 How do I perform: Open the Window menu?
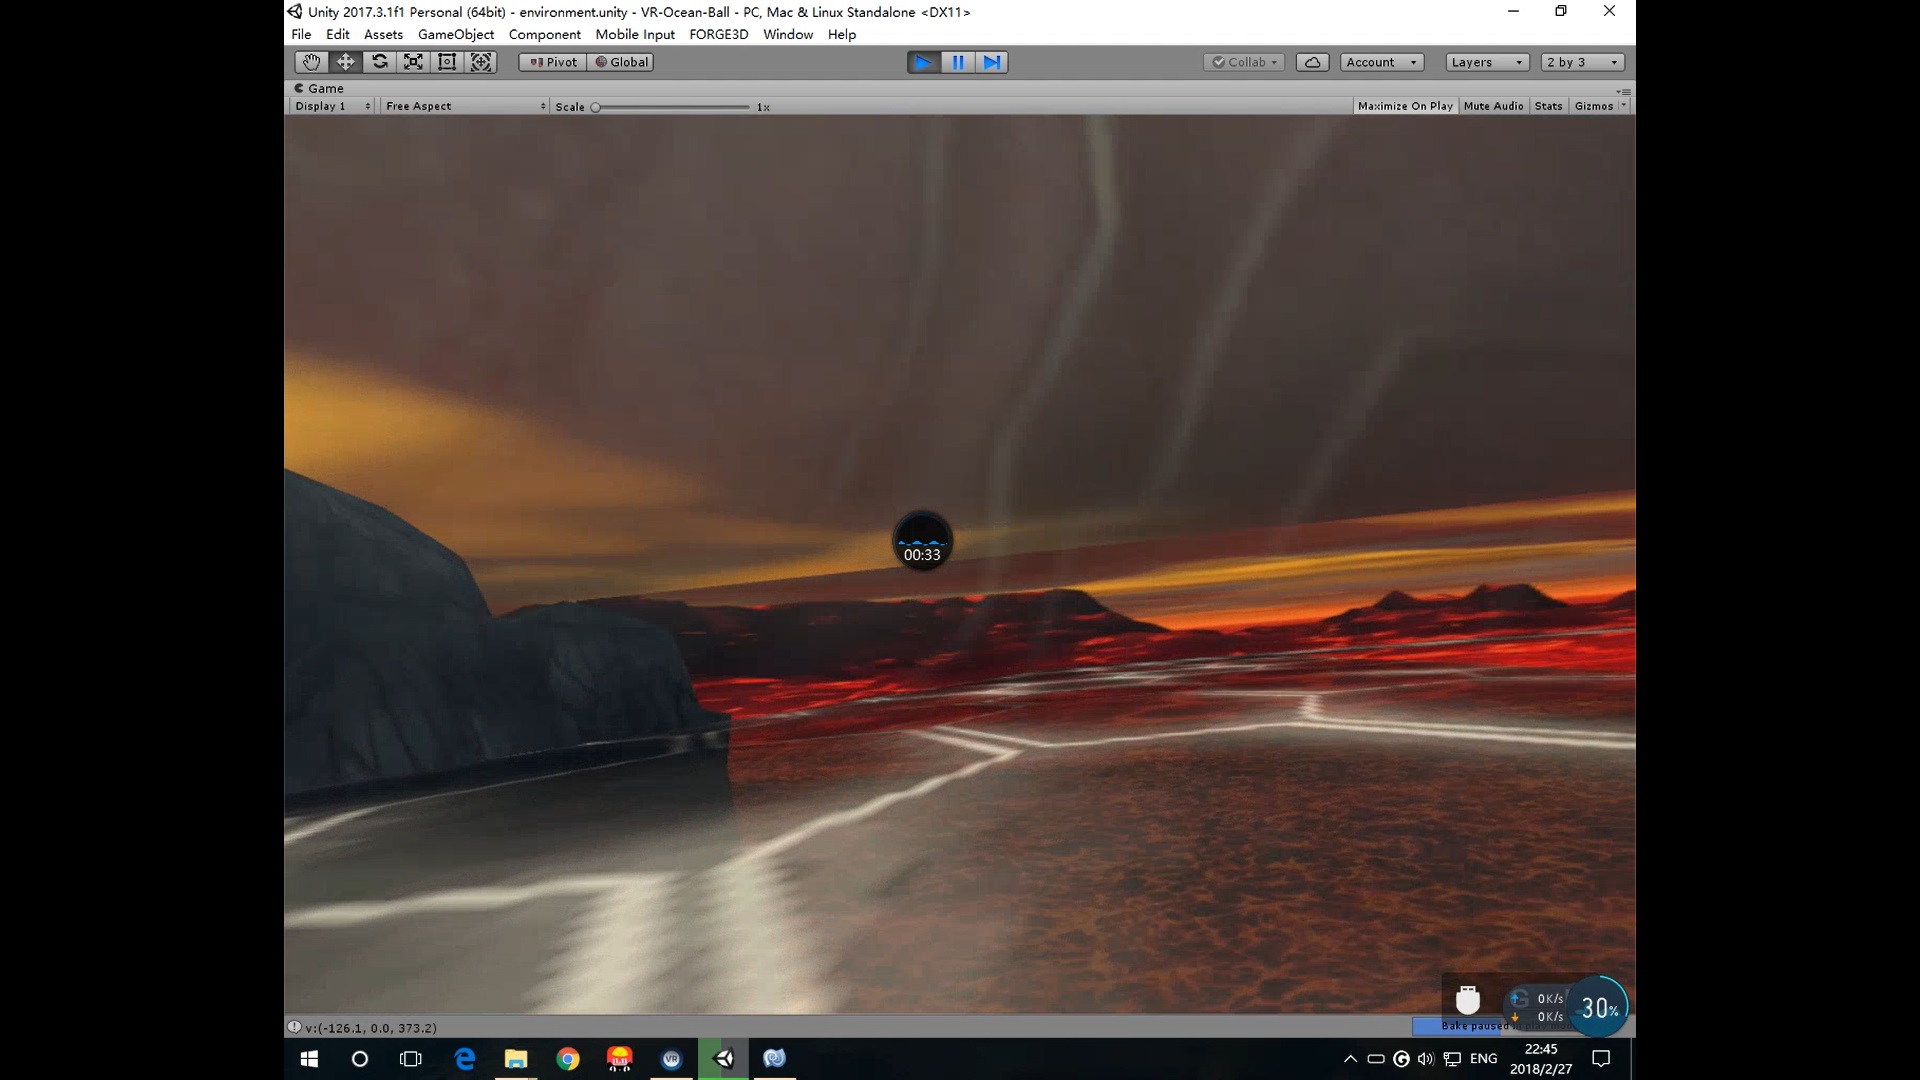[x=788, y=34]
